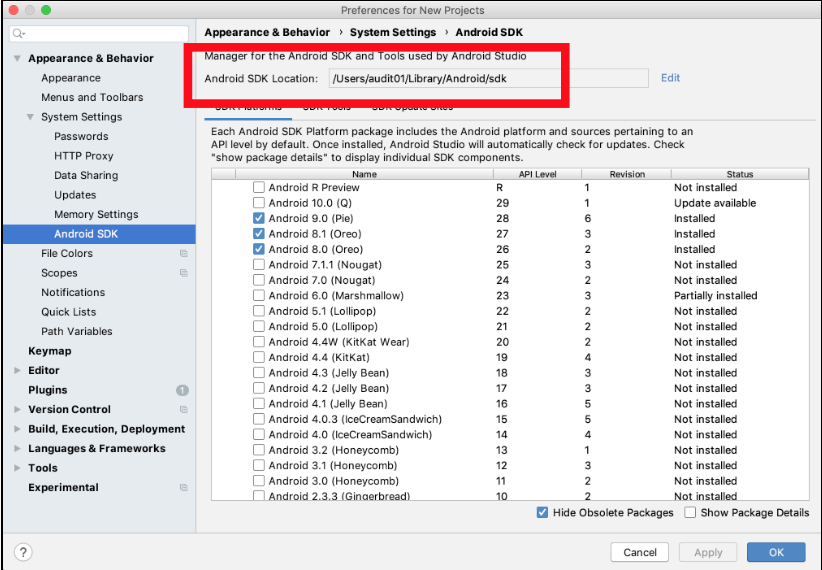Sort by the API Level column header
Screen dimensions: 822x570
[537, 174]
